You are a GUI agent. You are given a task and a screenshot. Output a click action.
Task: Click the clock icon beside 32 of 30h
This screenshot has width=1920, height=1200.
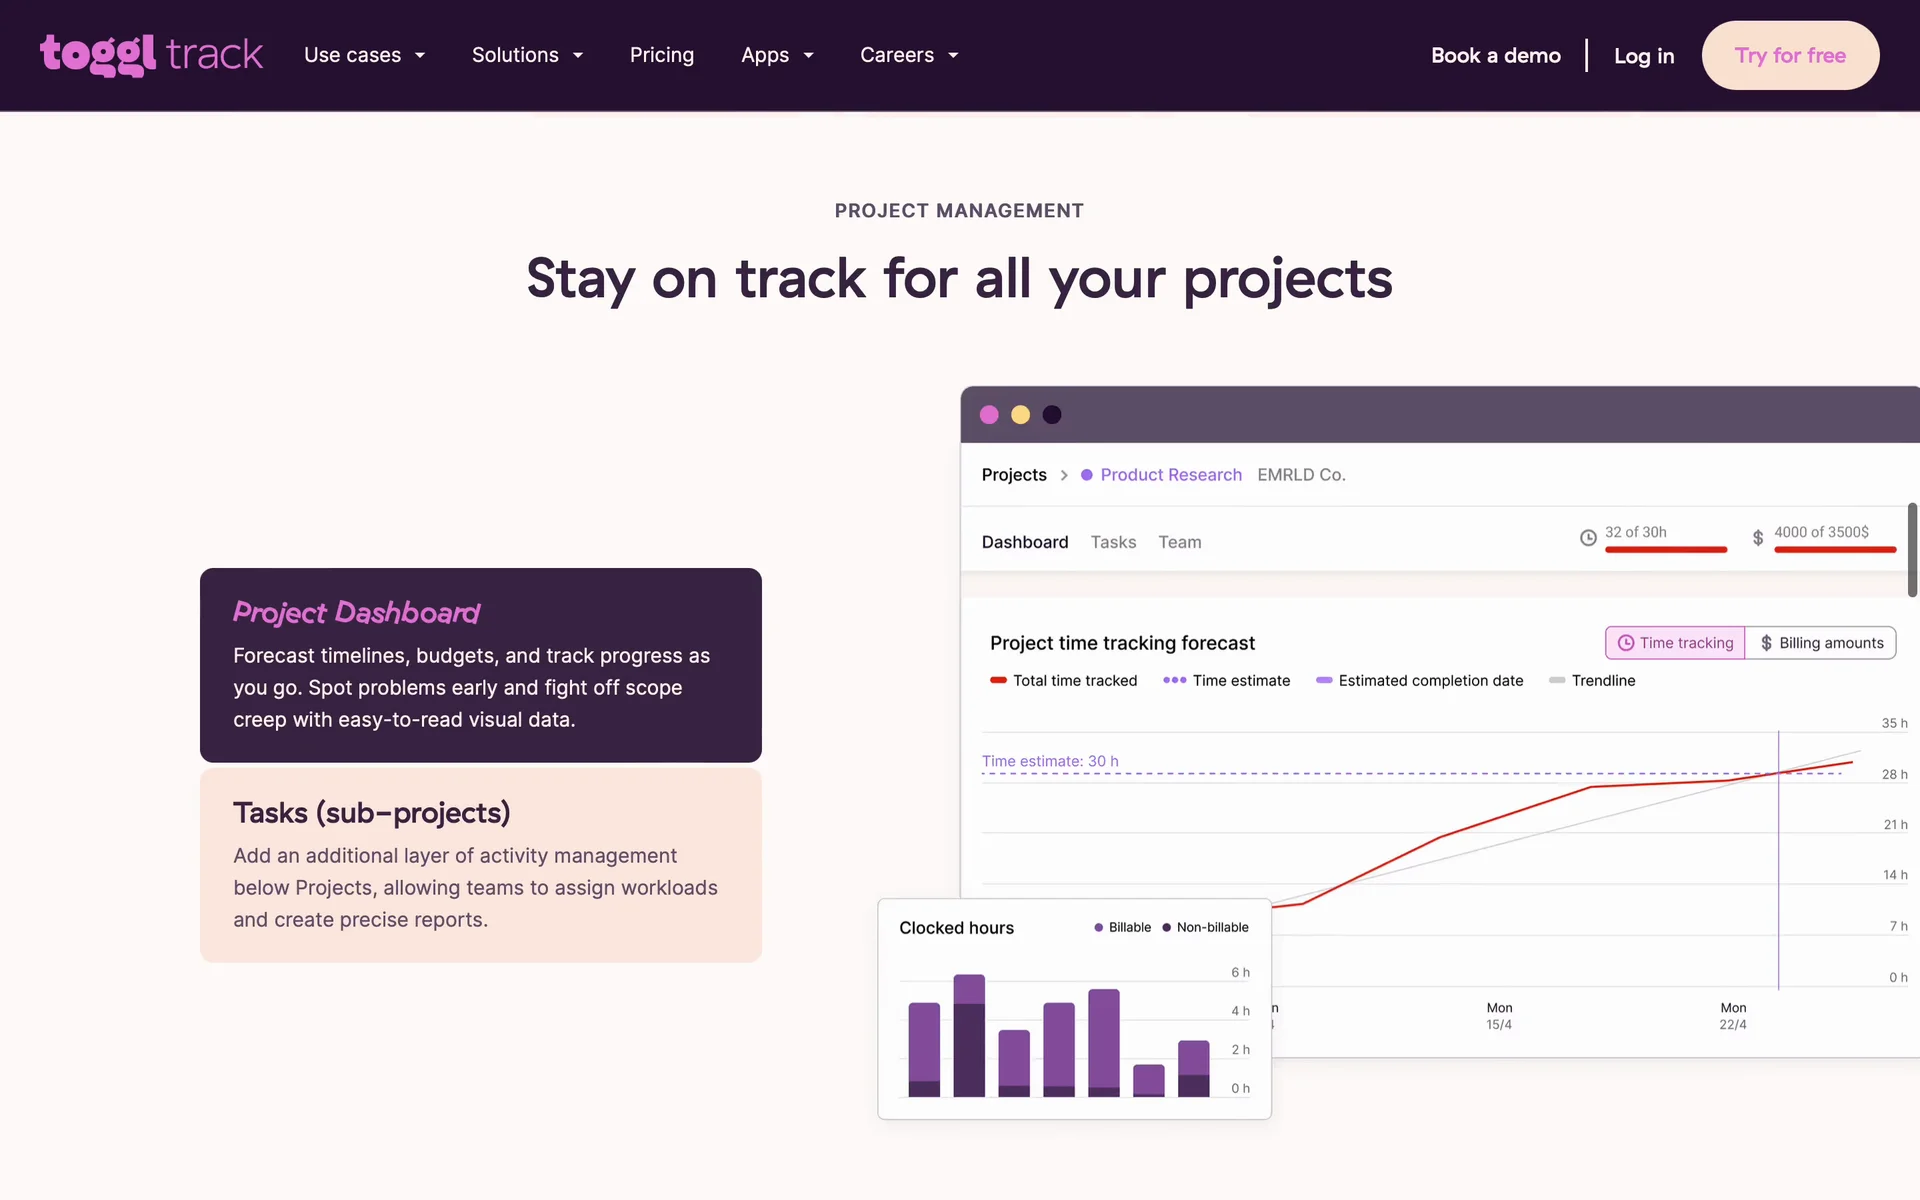pyautogui.click(x=1588, y=538)
